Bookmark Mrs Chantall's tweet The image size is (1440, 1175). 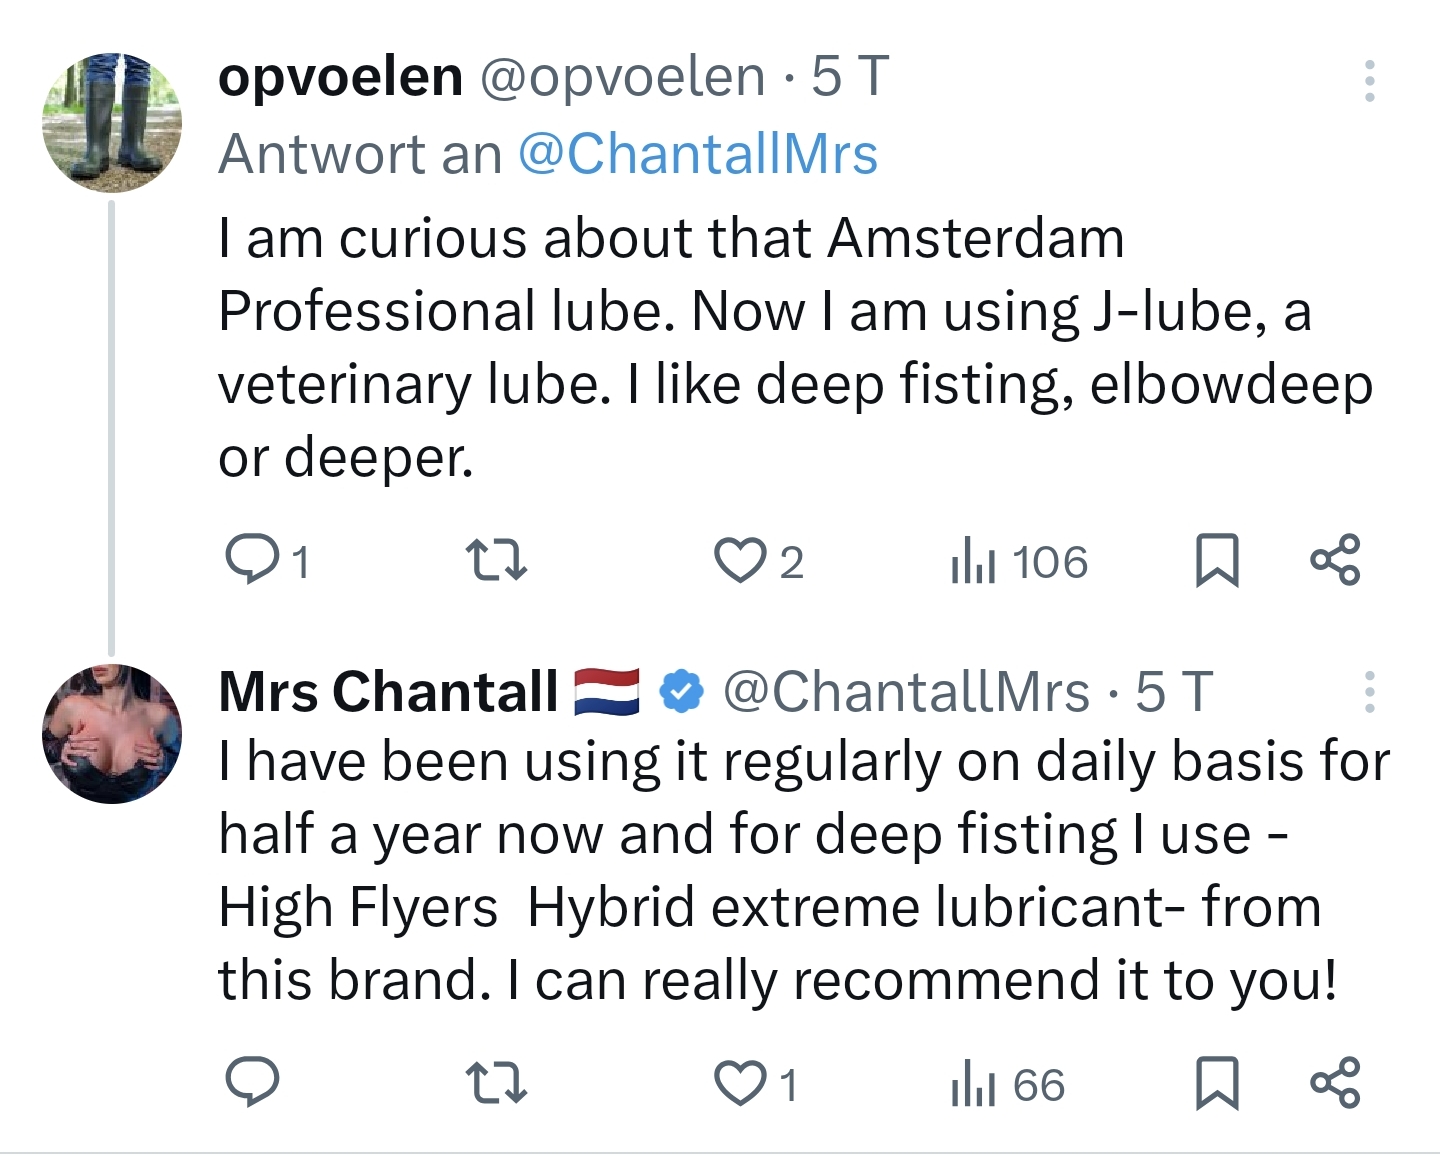click(x=1217, y=1084)
